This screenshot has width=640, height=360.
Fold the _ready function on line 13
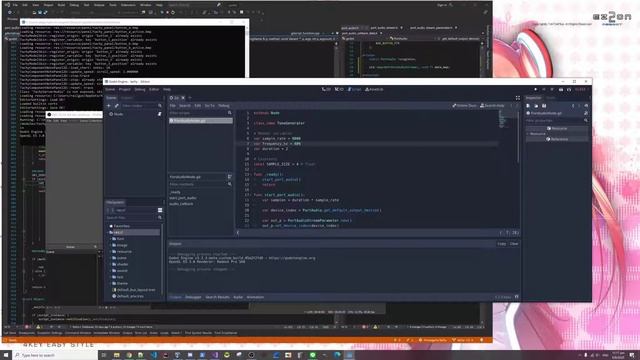click(251, 174)
